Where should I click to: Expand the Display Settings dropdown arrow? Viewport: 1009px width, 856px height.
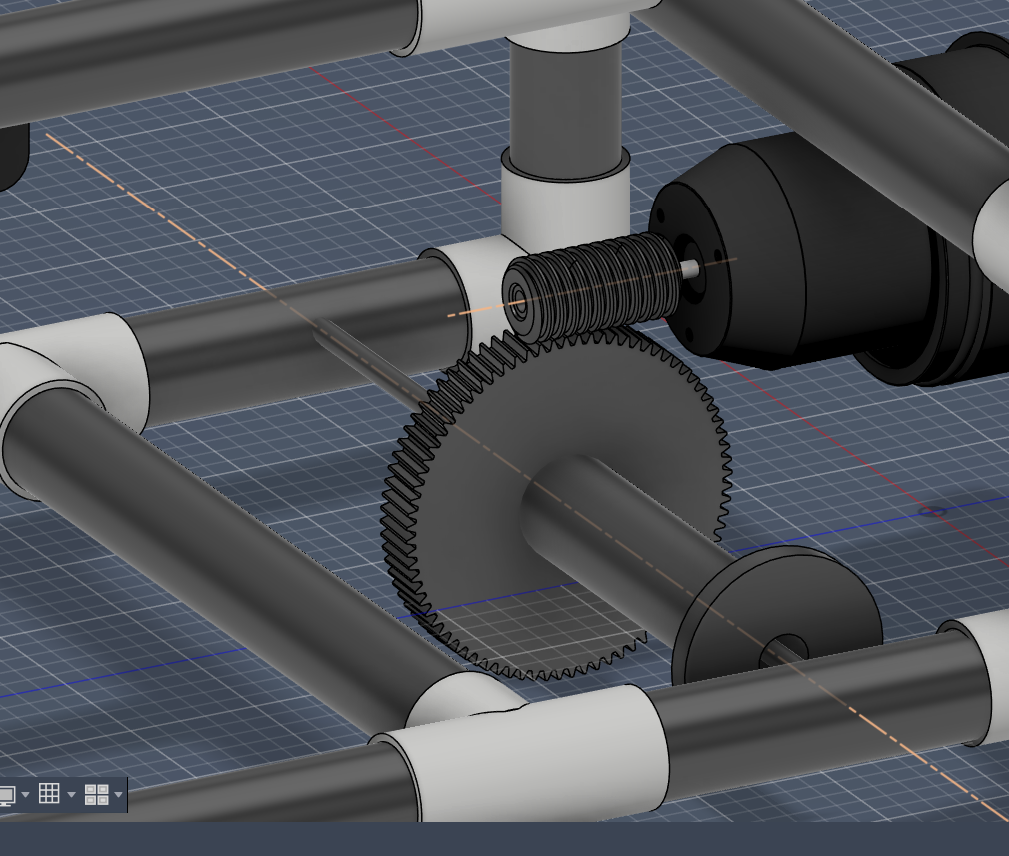tap(25, 796)
